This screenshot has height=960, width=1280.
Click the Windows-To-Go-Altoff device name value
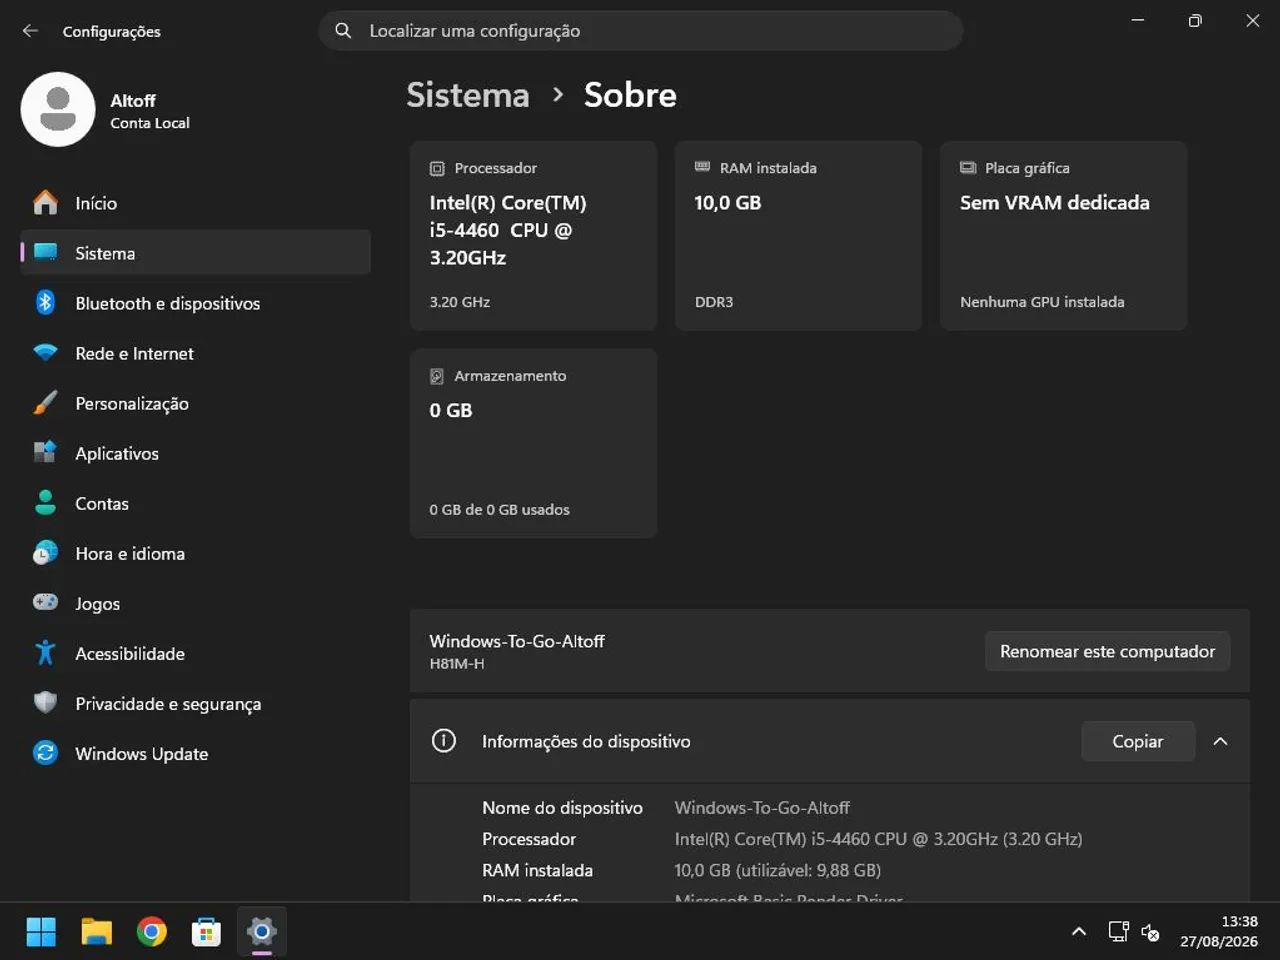(x=762, y=807)
